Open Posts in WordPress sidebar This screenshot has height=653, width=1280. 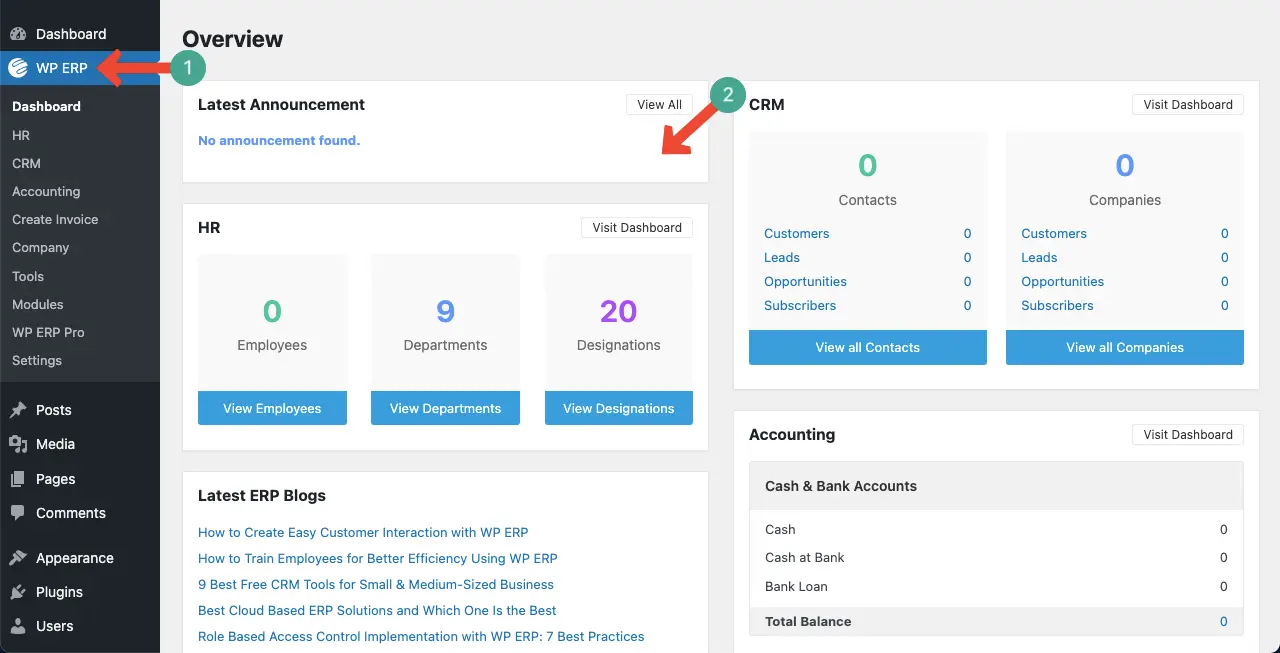[x=54, y=410]
